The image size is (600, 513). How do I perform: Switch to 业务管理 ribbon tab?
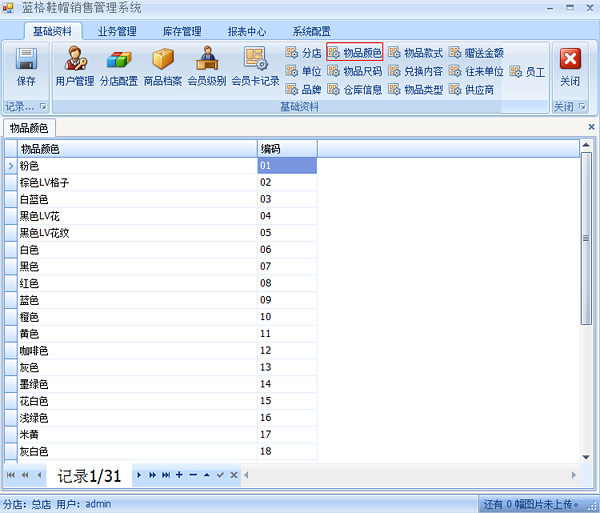click(x=117, y=31)
